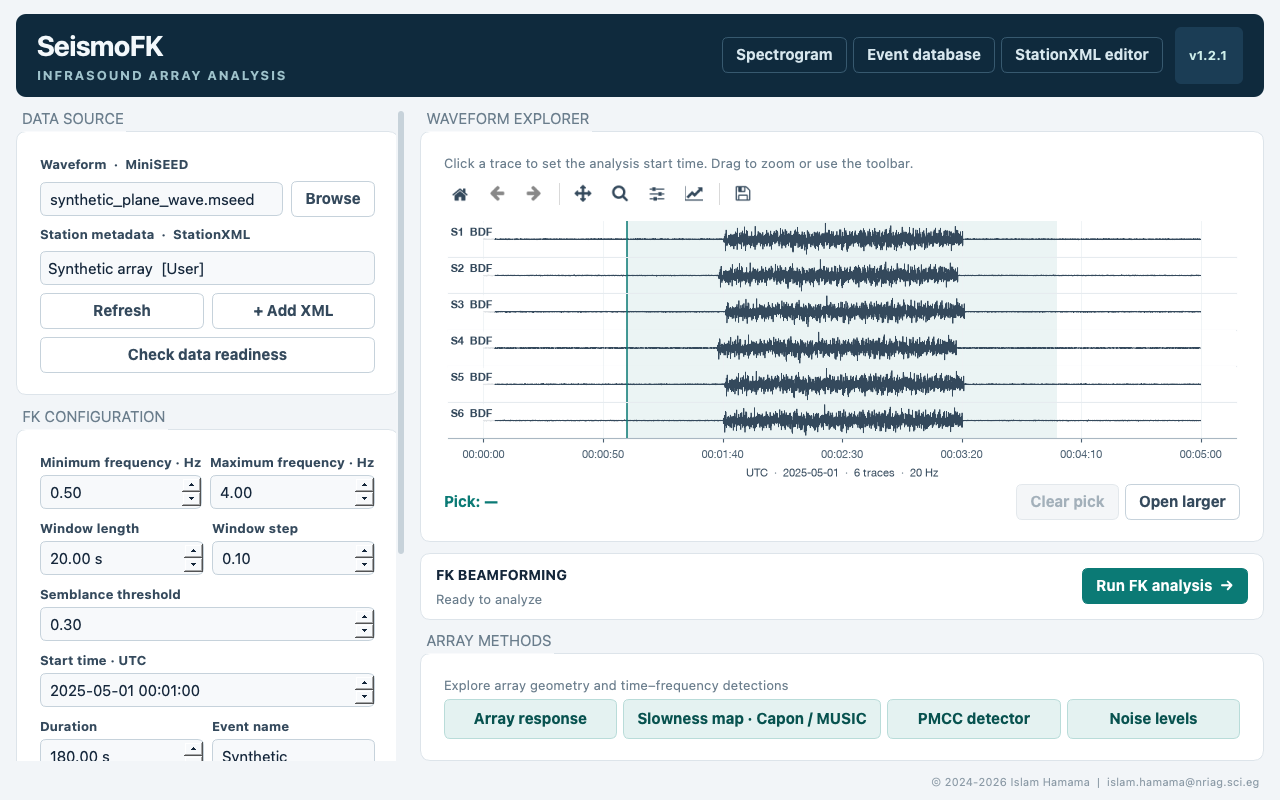
Task: Click the SeismoFK title
Action: [x=100, y=46]
